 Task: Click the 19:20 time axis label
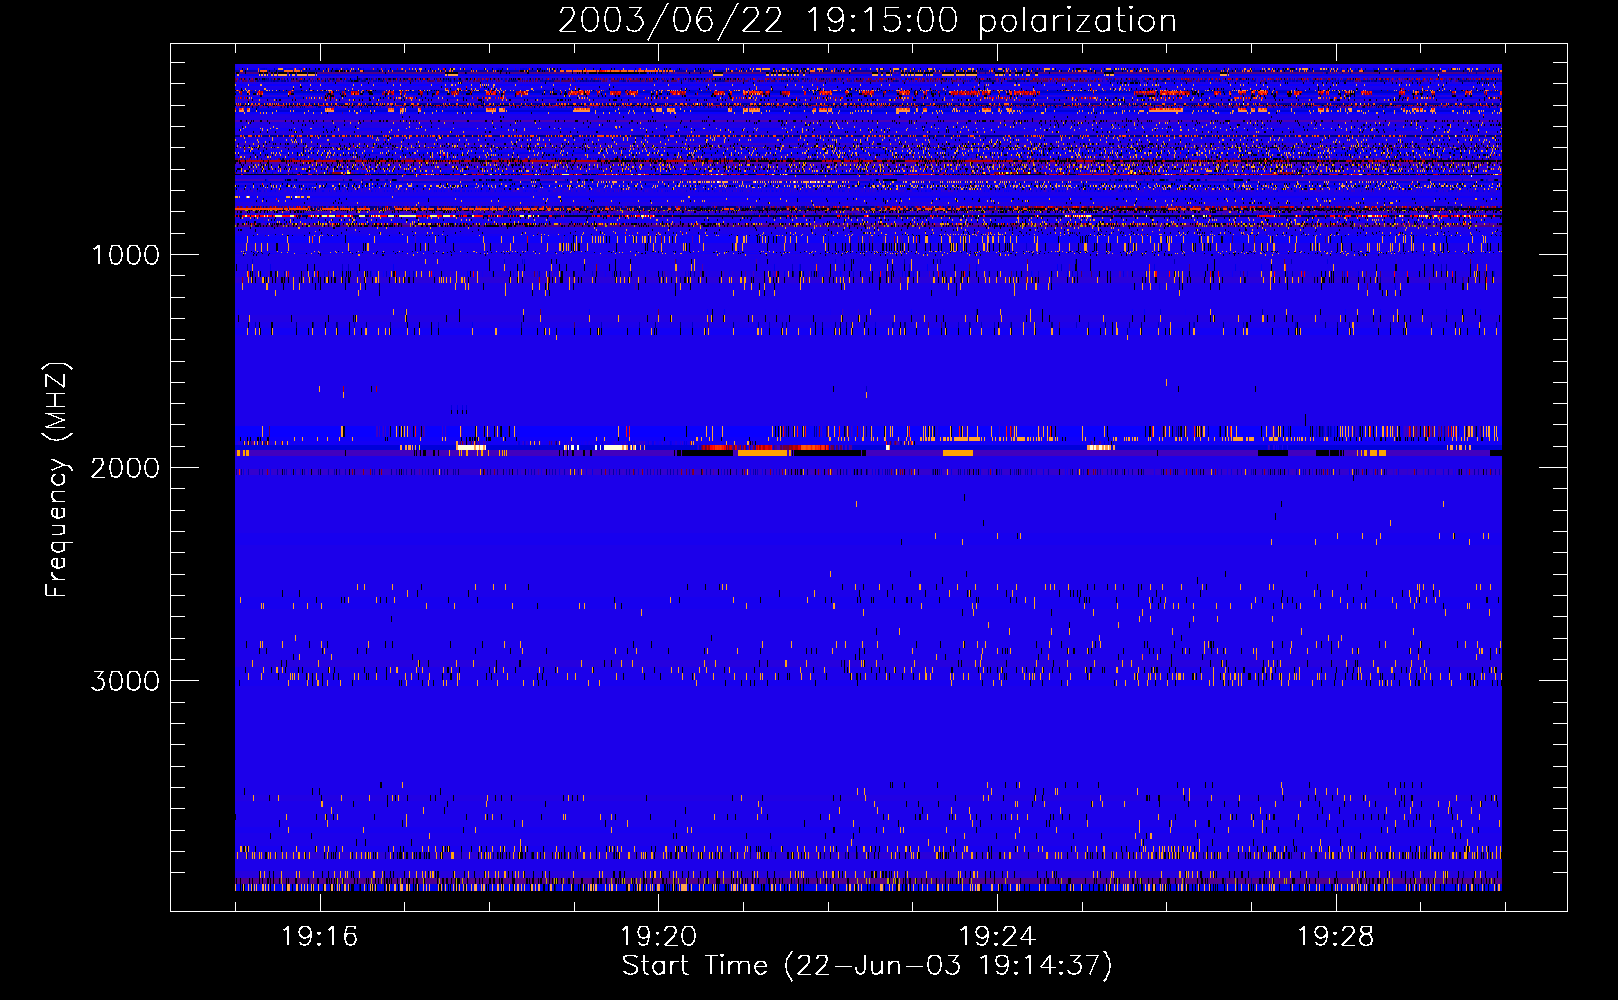click(658, 937)
